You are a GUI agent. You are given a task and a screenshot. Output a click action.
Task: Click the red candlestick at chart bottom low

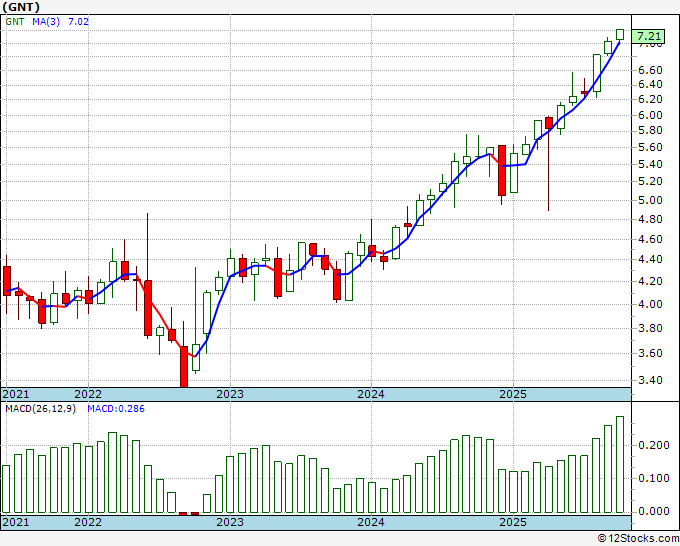[184, 366]
